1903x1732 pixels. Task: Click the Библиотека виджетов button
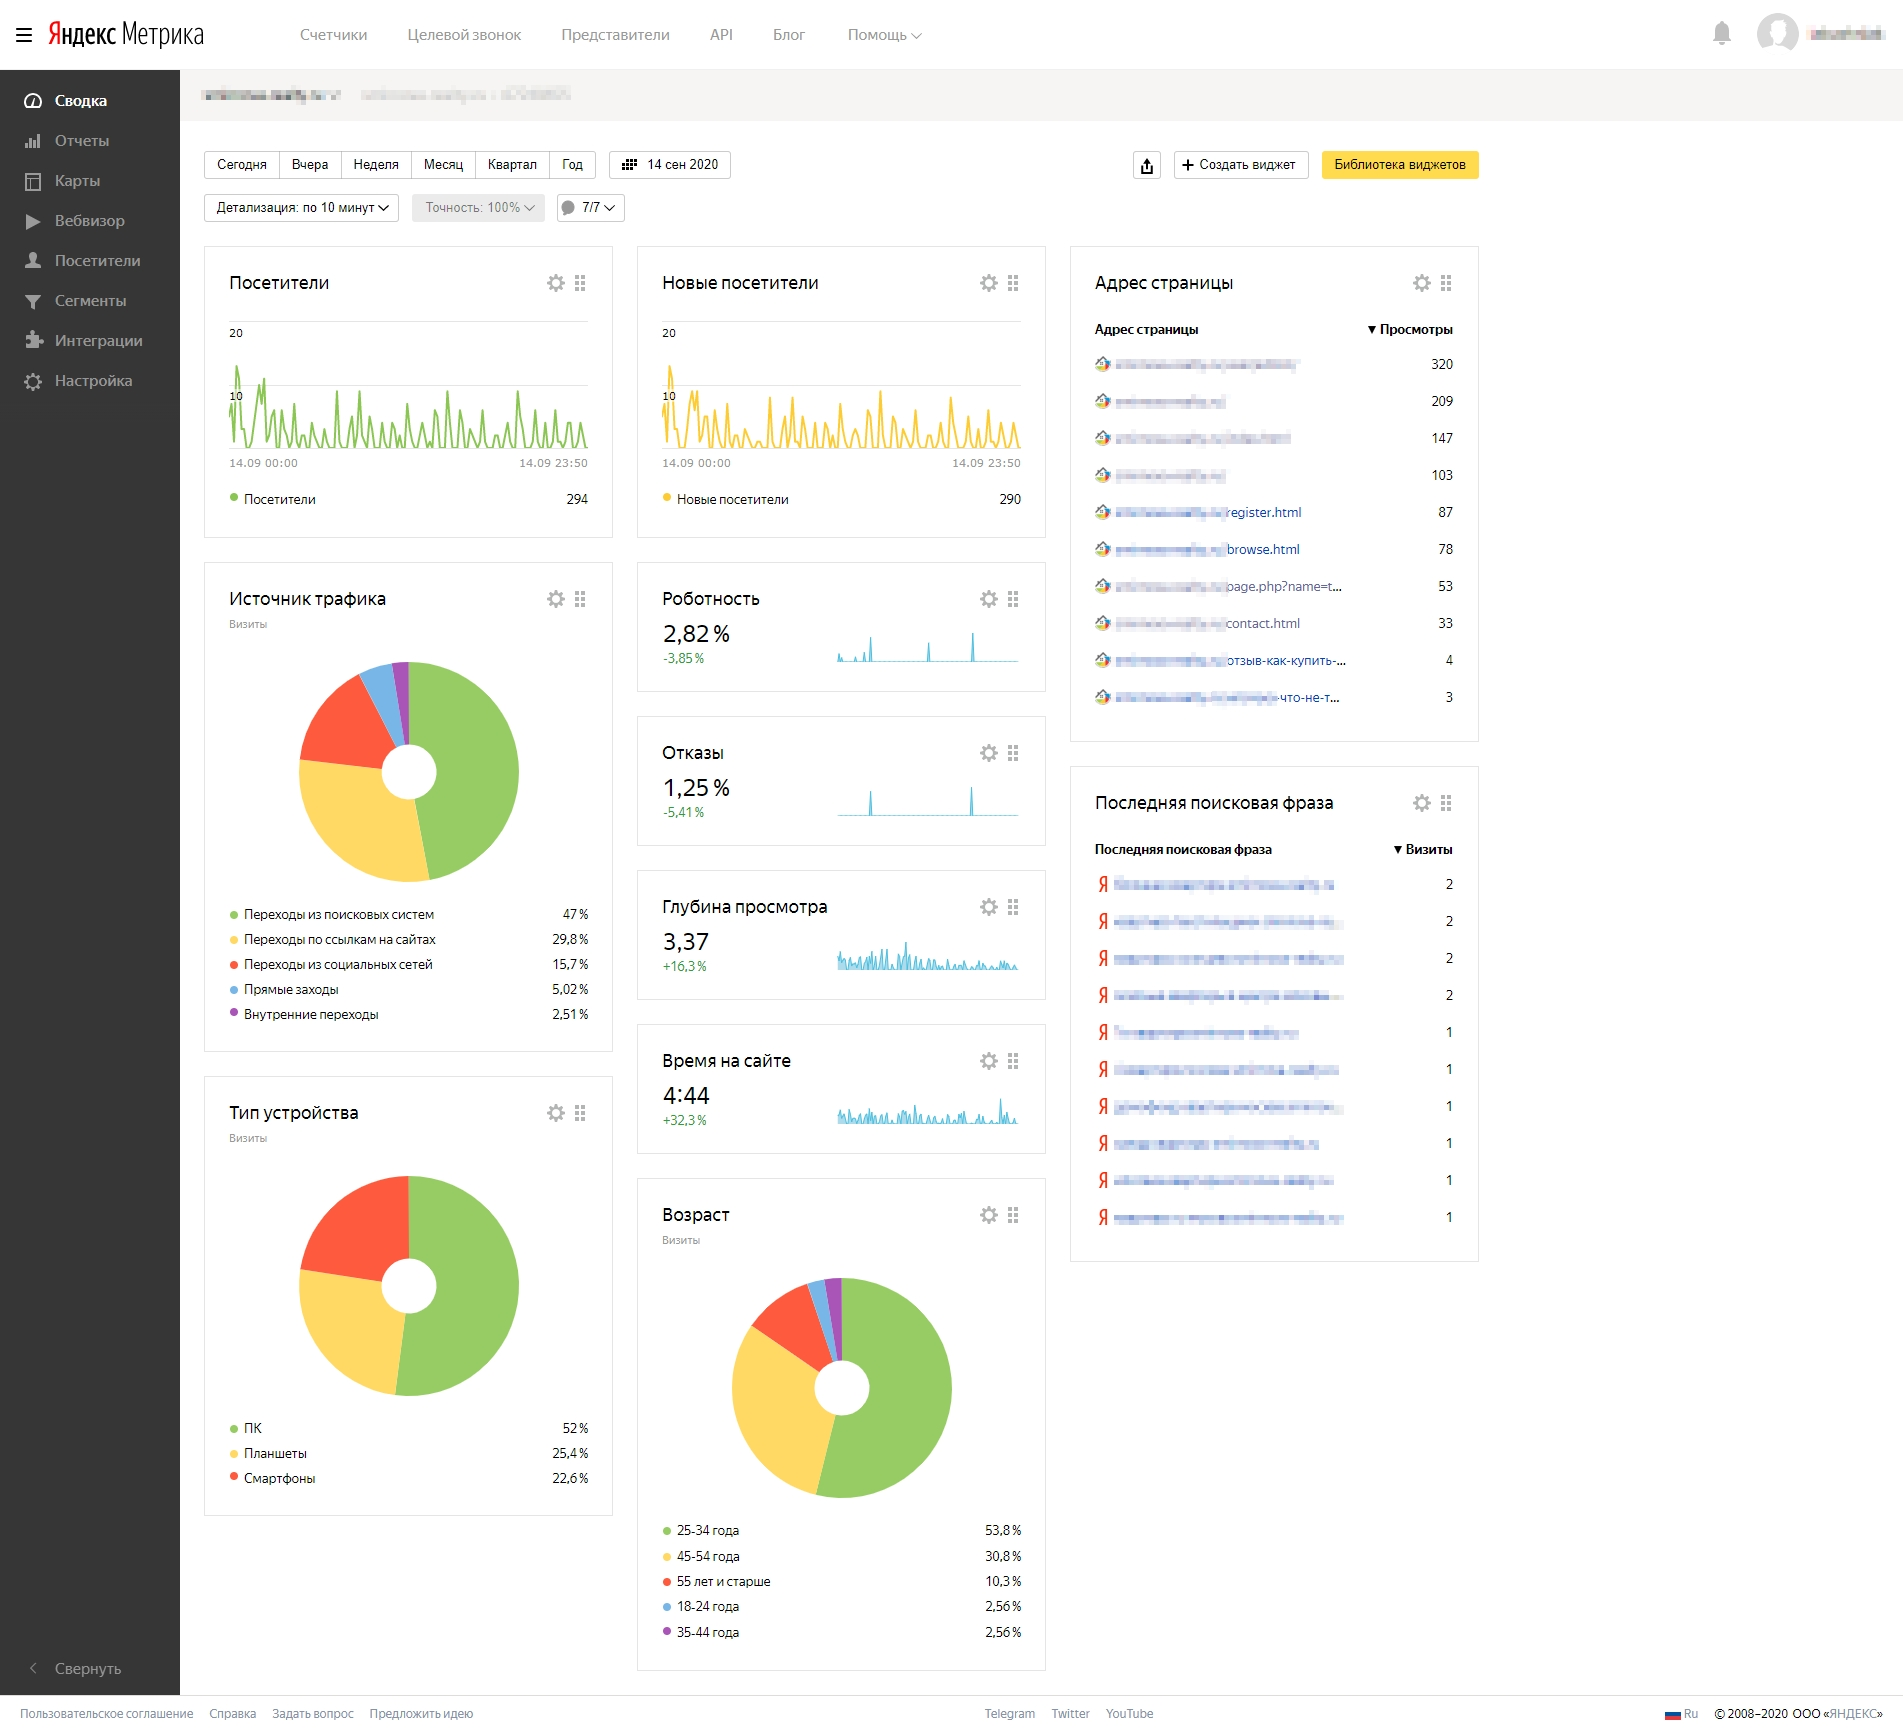(1399, 165)
